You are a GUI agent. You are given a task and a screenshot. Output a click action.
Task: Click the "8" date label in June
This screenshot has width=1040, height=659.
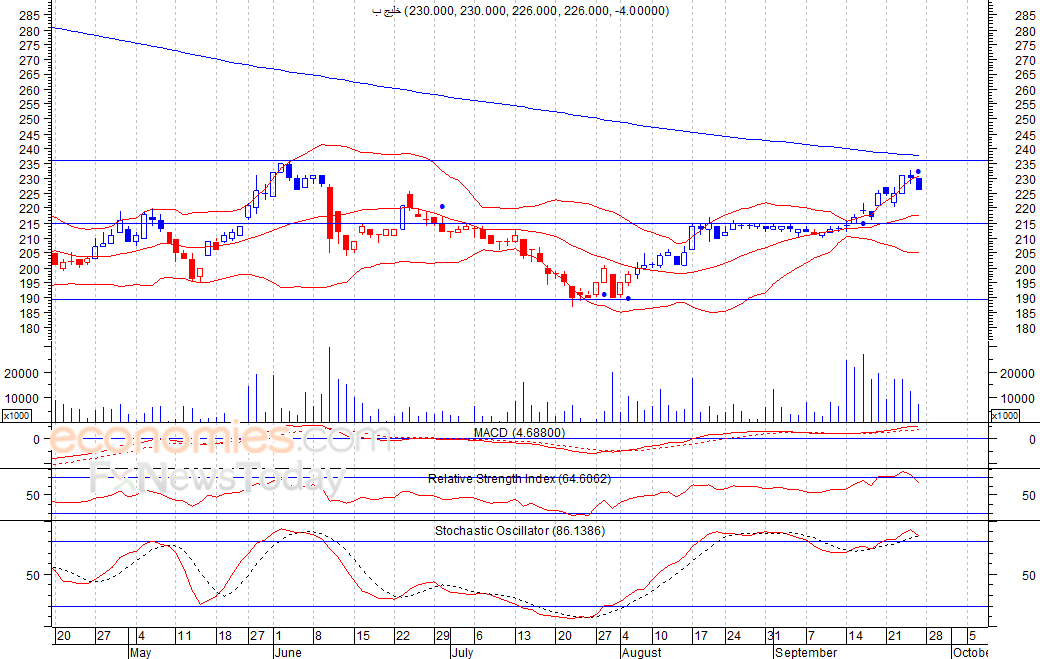tap(318, 636)
